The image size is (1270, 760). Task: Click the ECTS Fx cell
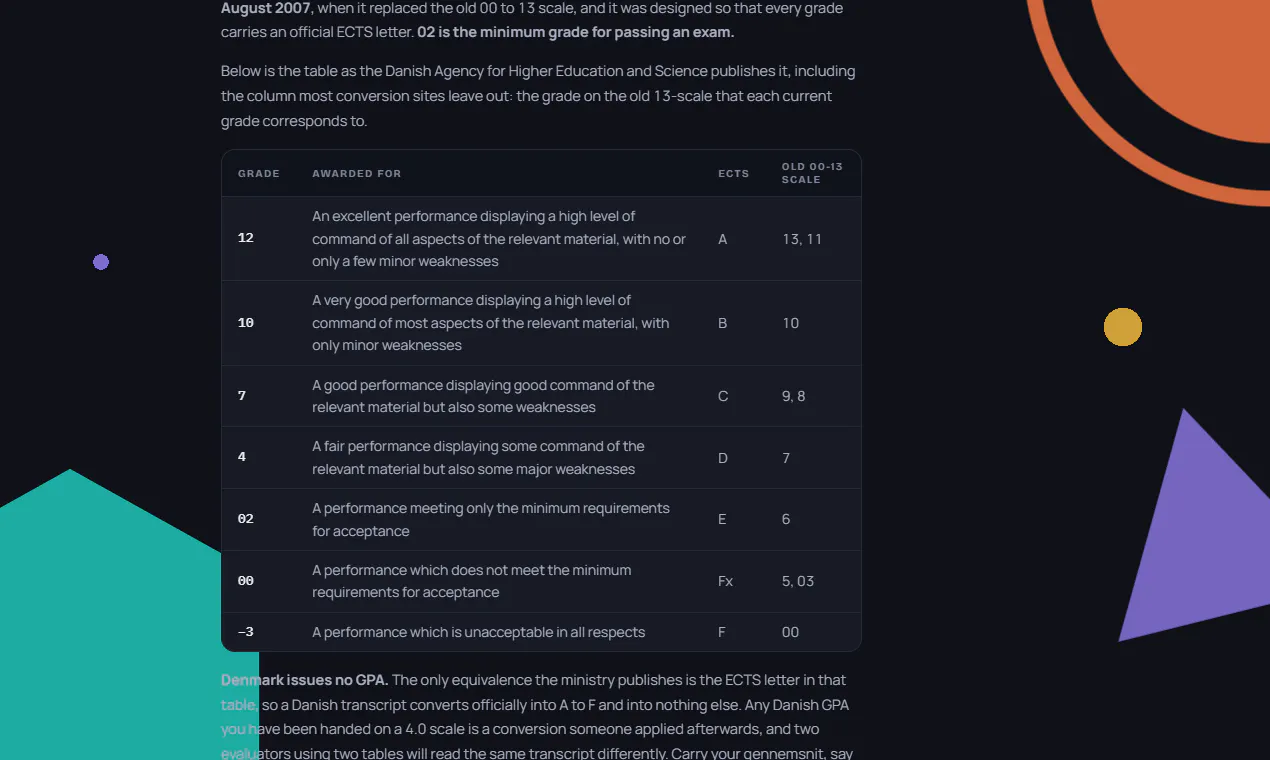tap(726, 581)
